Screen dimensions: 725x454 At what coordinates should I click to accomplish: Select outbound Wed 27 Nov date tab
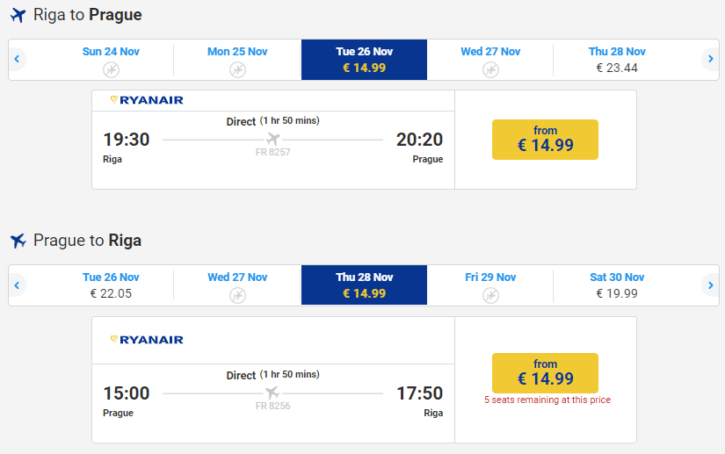(491, 60)
